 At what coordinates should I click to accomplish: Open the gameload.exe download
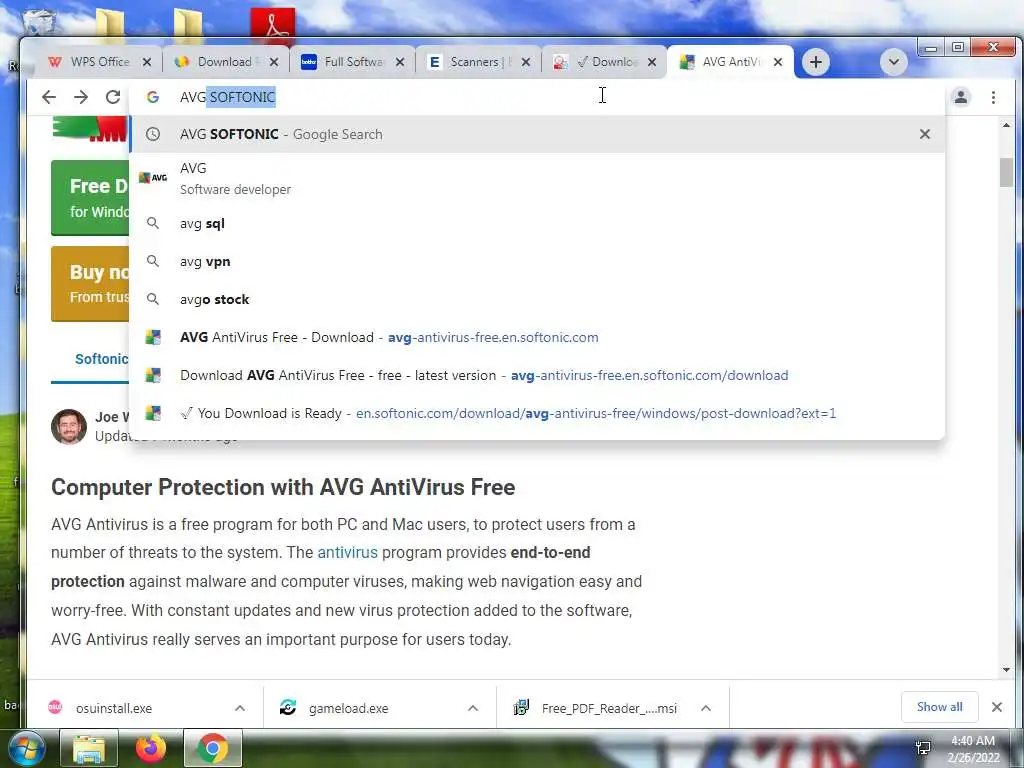click(x=348, y=709)
